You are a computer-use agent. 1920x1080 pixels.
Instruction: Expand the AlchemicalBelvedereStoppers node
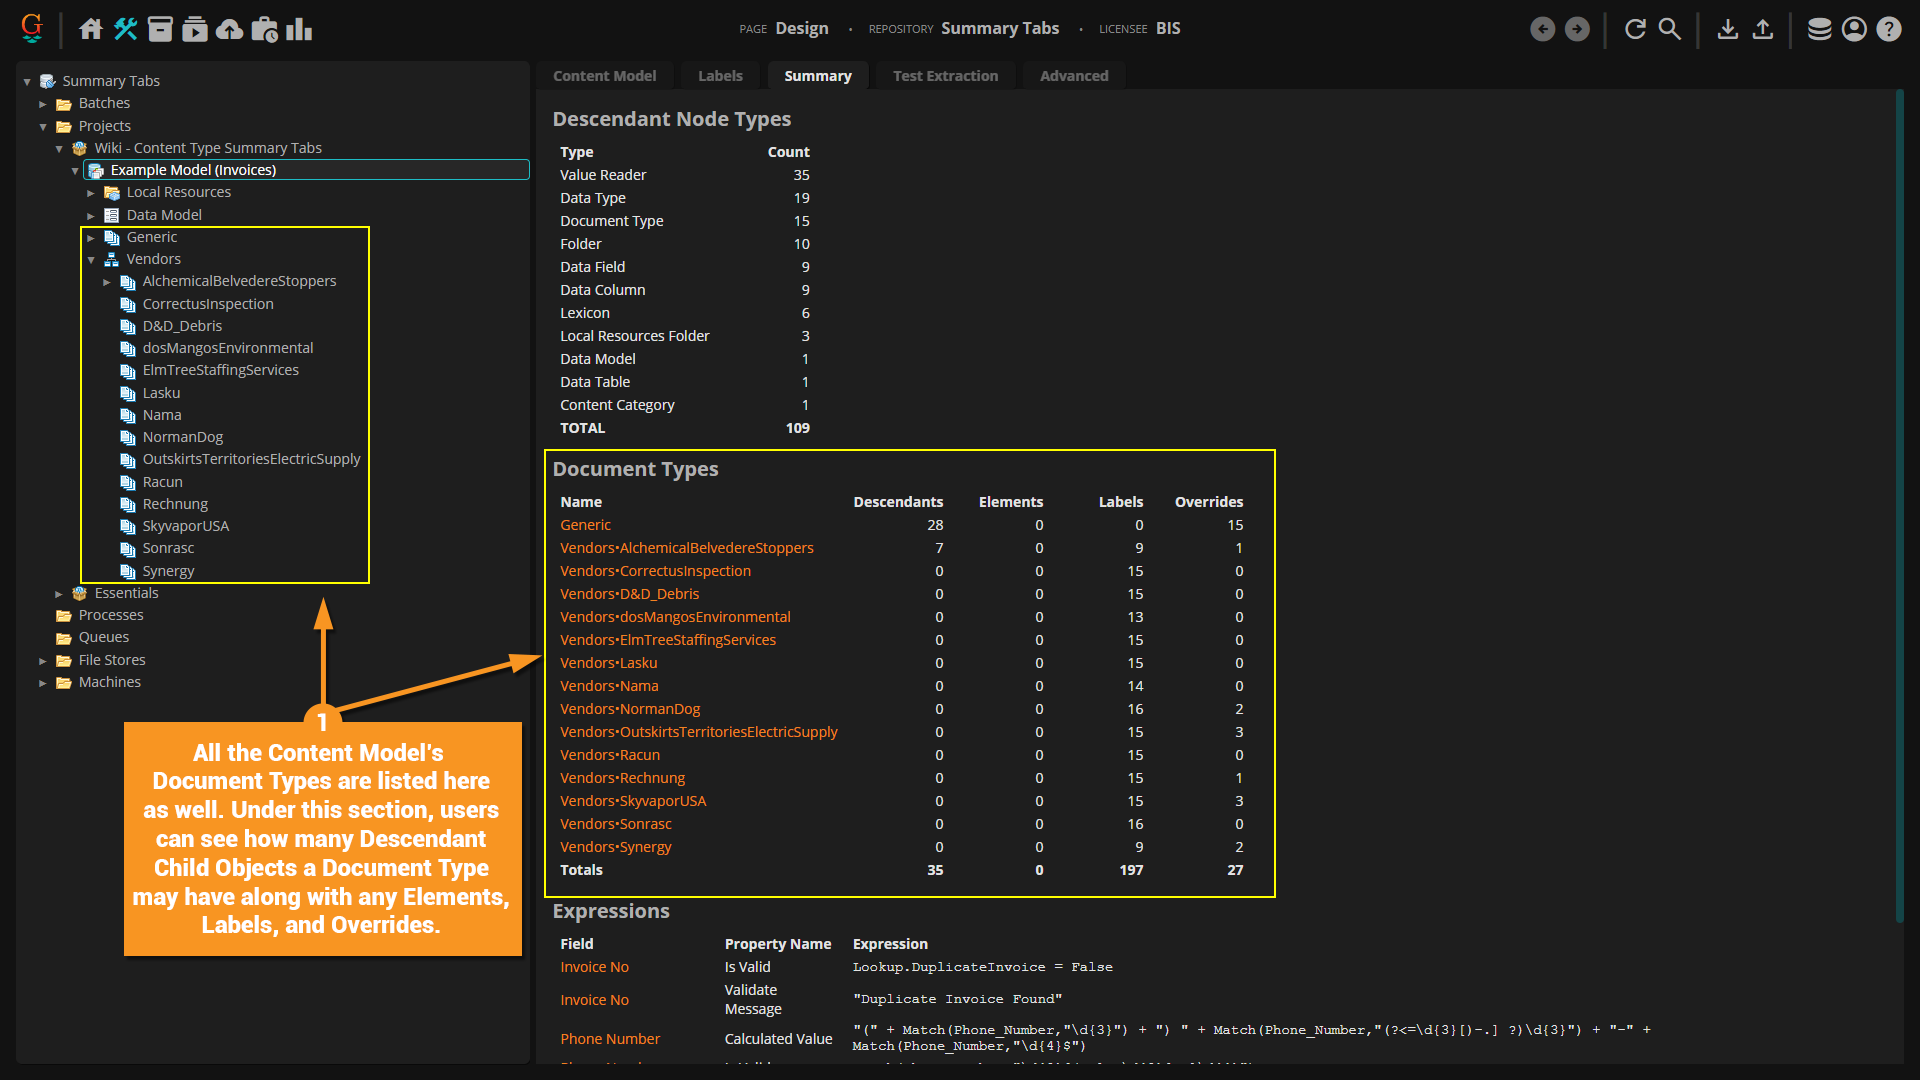[x=107, y=282]
